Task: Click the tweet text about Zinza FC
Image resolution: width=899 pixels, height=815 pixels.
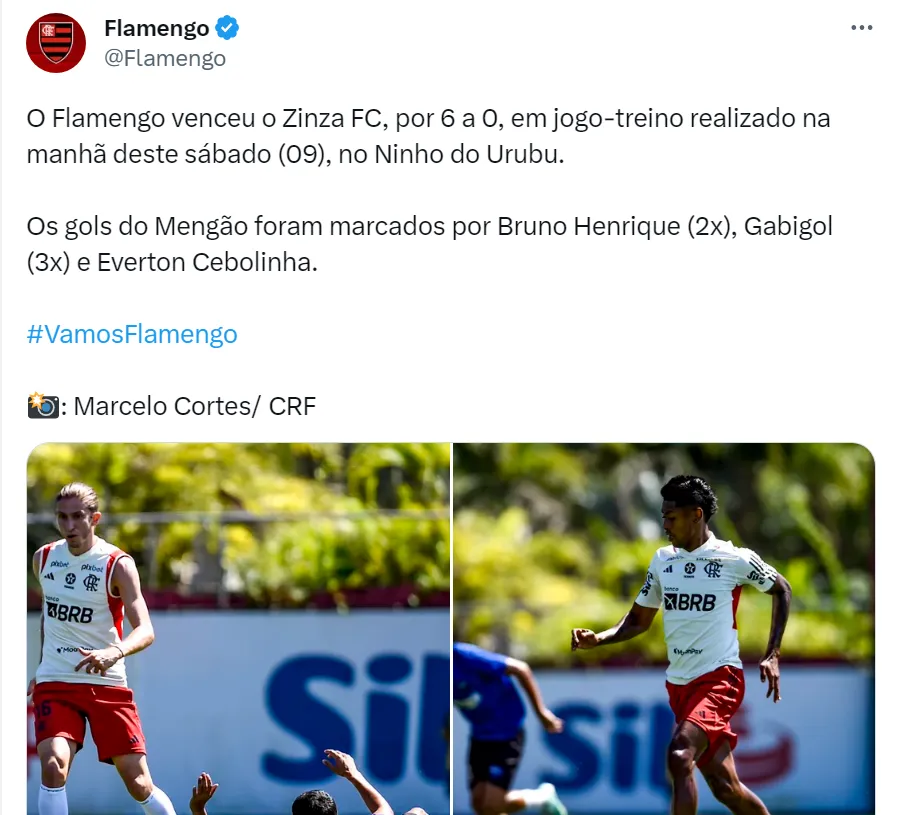Action: coord(428,136)
